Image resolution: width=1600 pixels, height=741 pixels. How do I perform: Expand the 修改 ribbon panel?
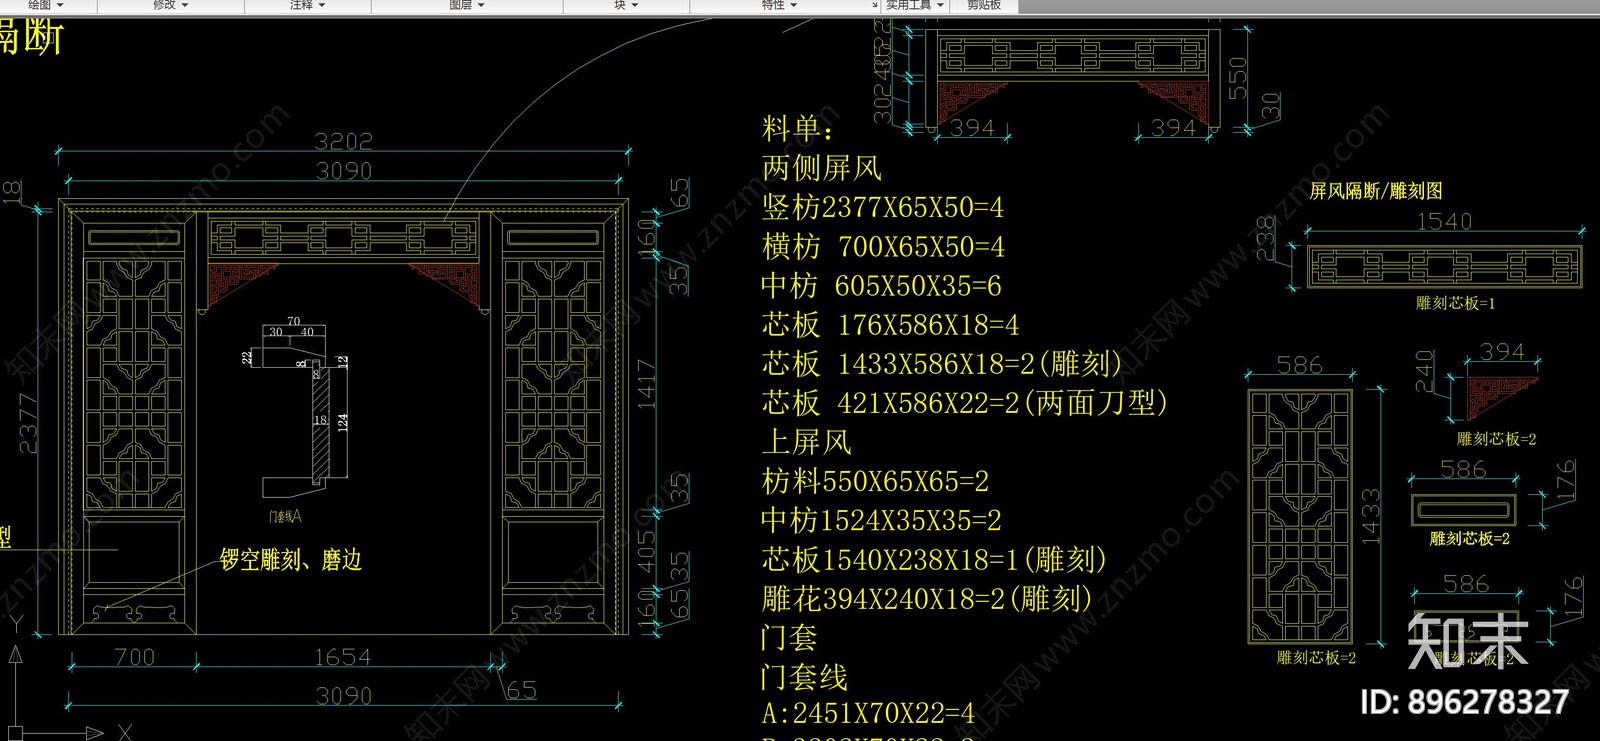170,5
